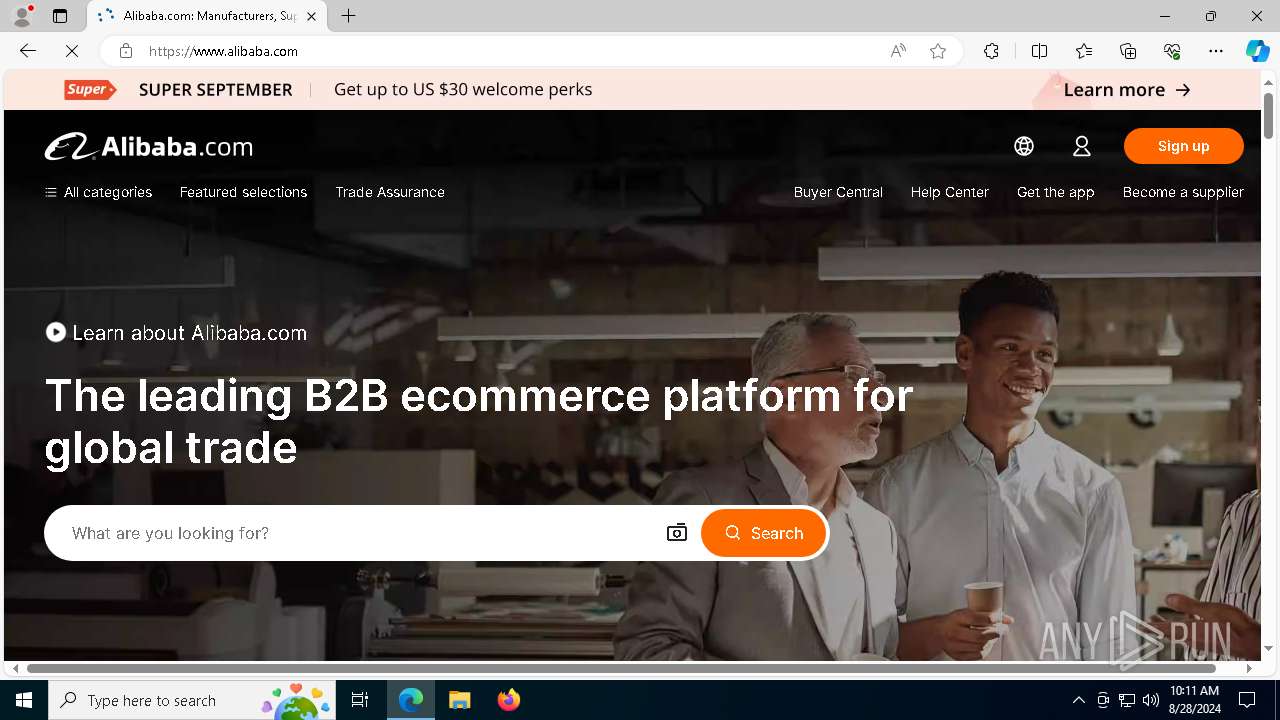Open language and region globe icon
The width and height of the screenshot is (1280, 720).
(x=1024, y=146)
